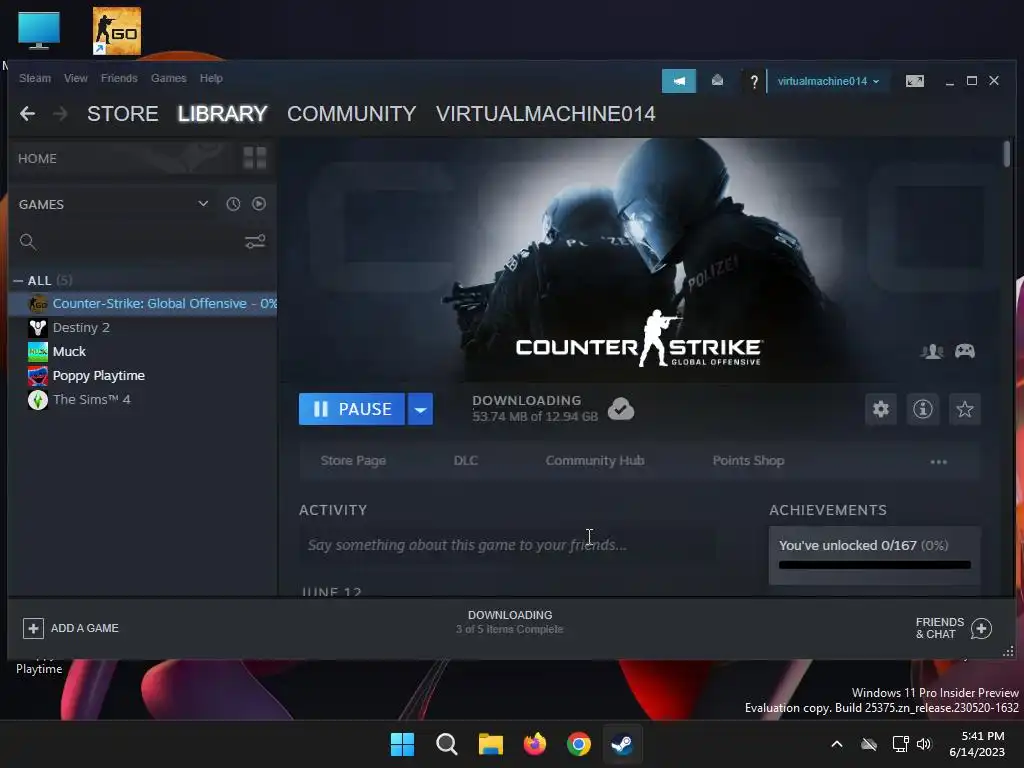Launch Firefox from the taskbar

(535, 744)
